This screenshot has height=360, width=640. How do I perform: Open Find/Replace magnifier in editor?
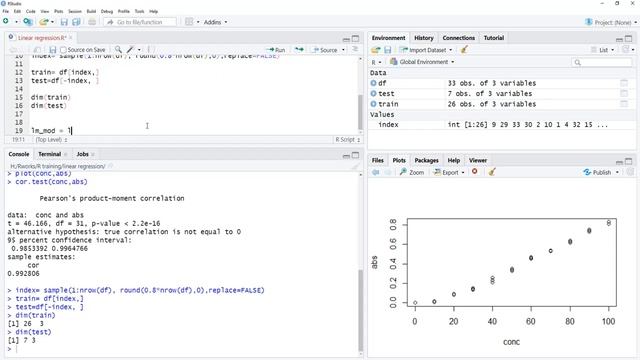[118, 49]
